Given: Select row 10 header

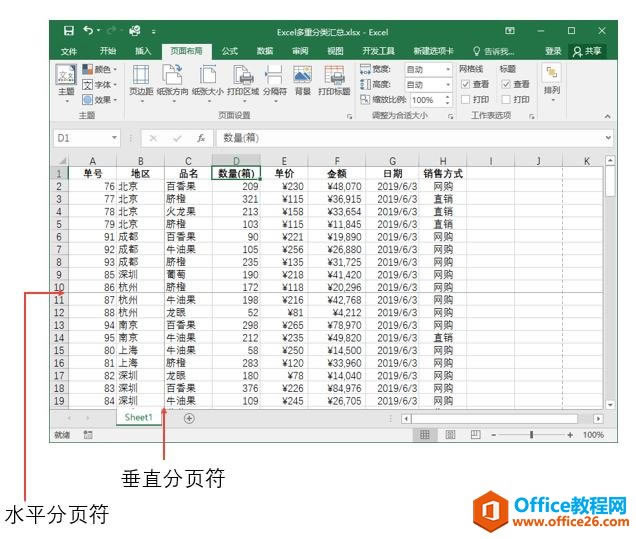Looking at the screenshot, I should pos(59,287).
